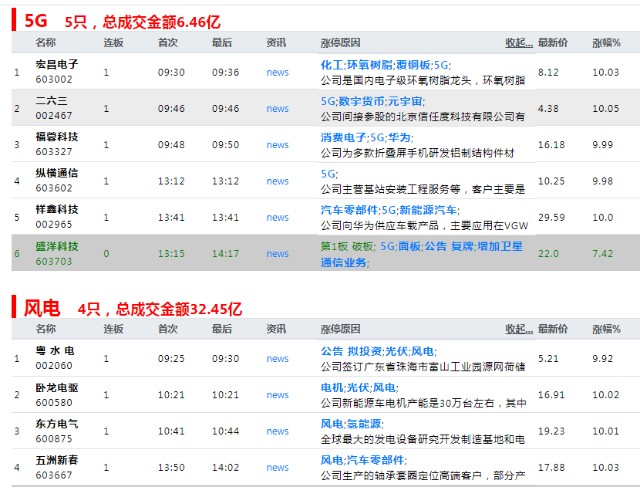Open news link for 祥鑫科技
640x487 pixels.
(x=277, y=217)
